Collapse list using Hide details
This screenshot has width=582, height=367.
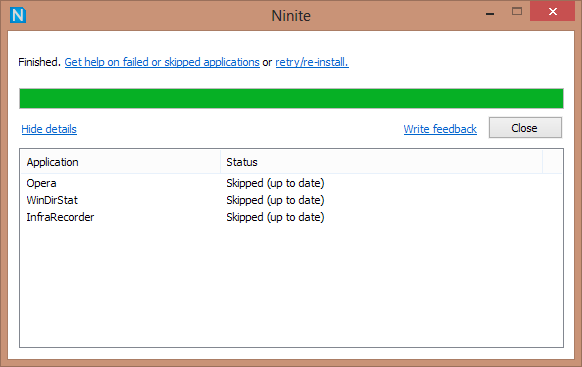pos(49,129)
